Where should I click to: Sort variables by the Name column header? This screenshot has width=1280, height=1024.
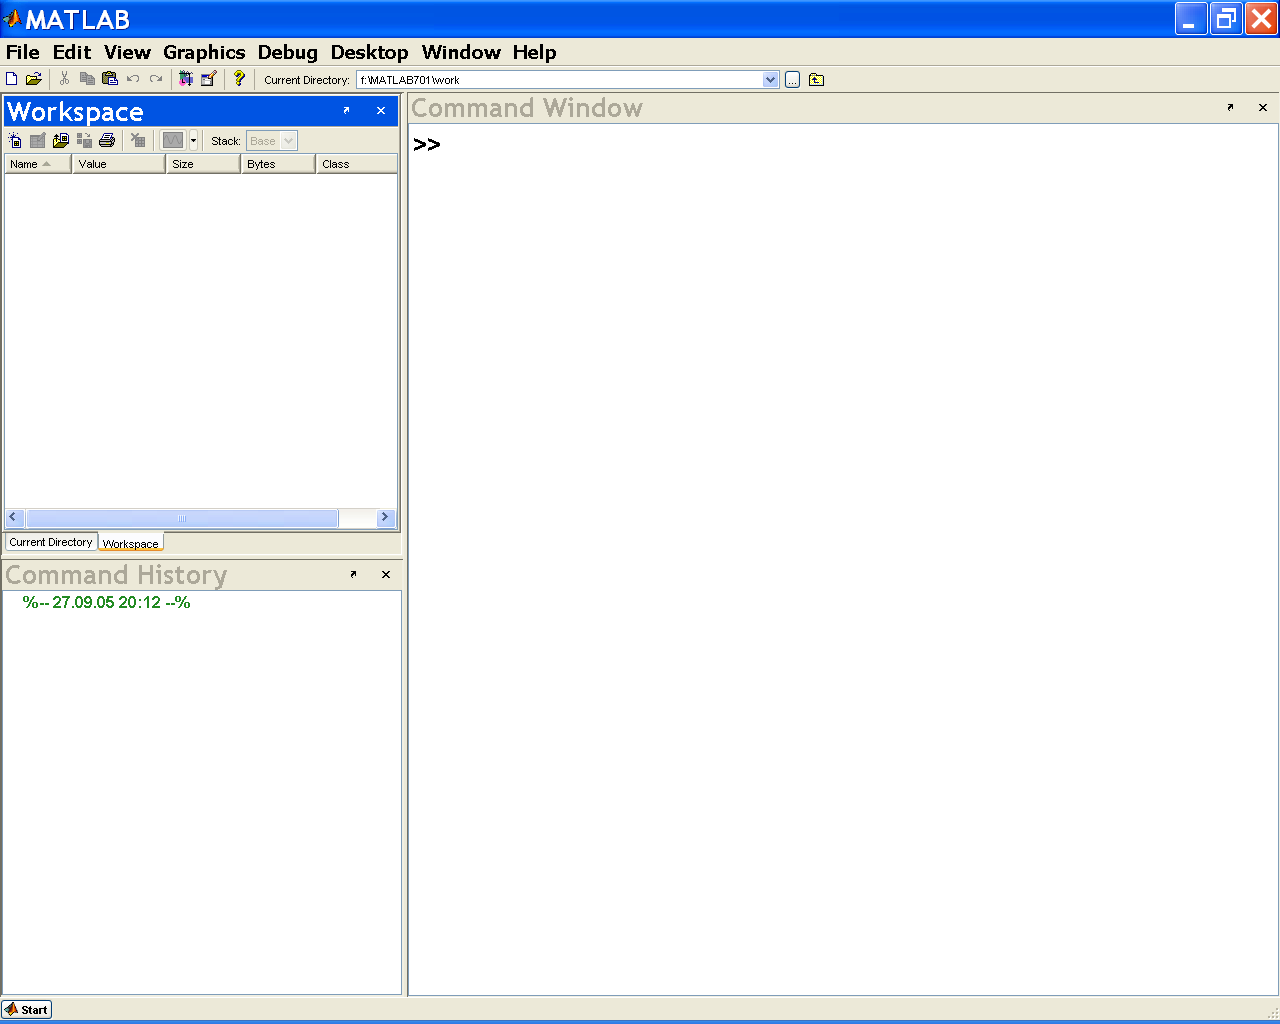[x=38, y=164]
